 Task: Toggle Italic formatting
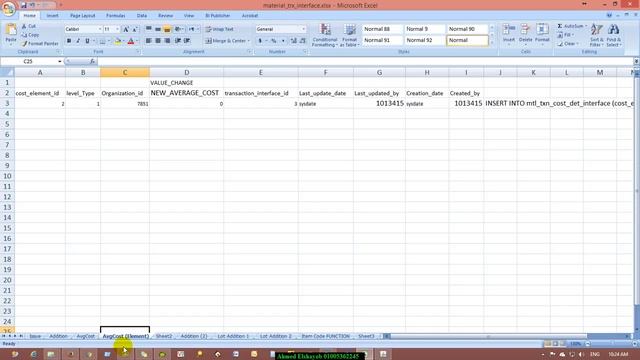78,41
